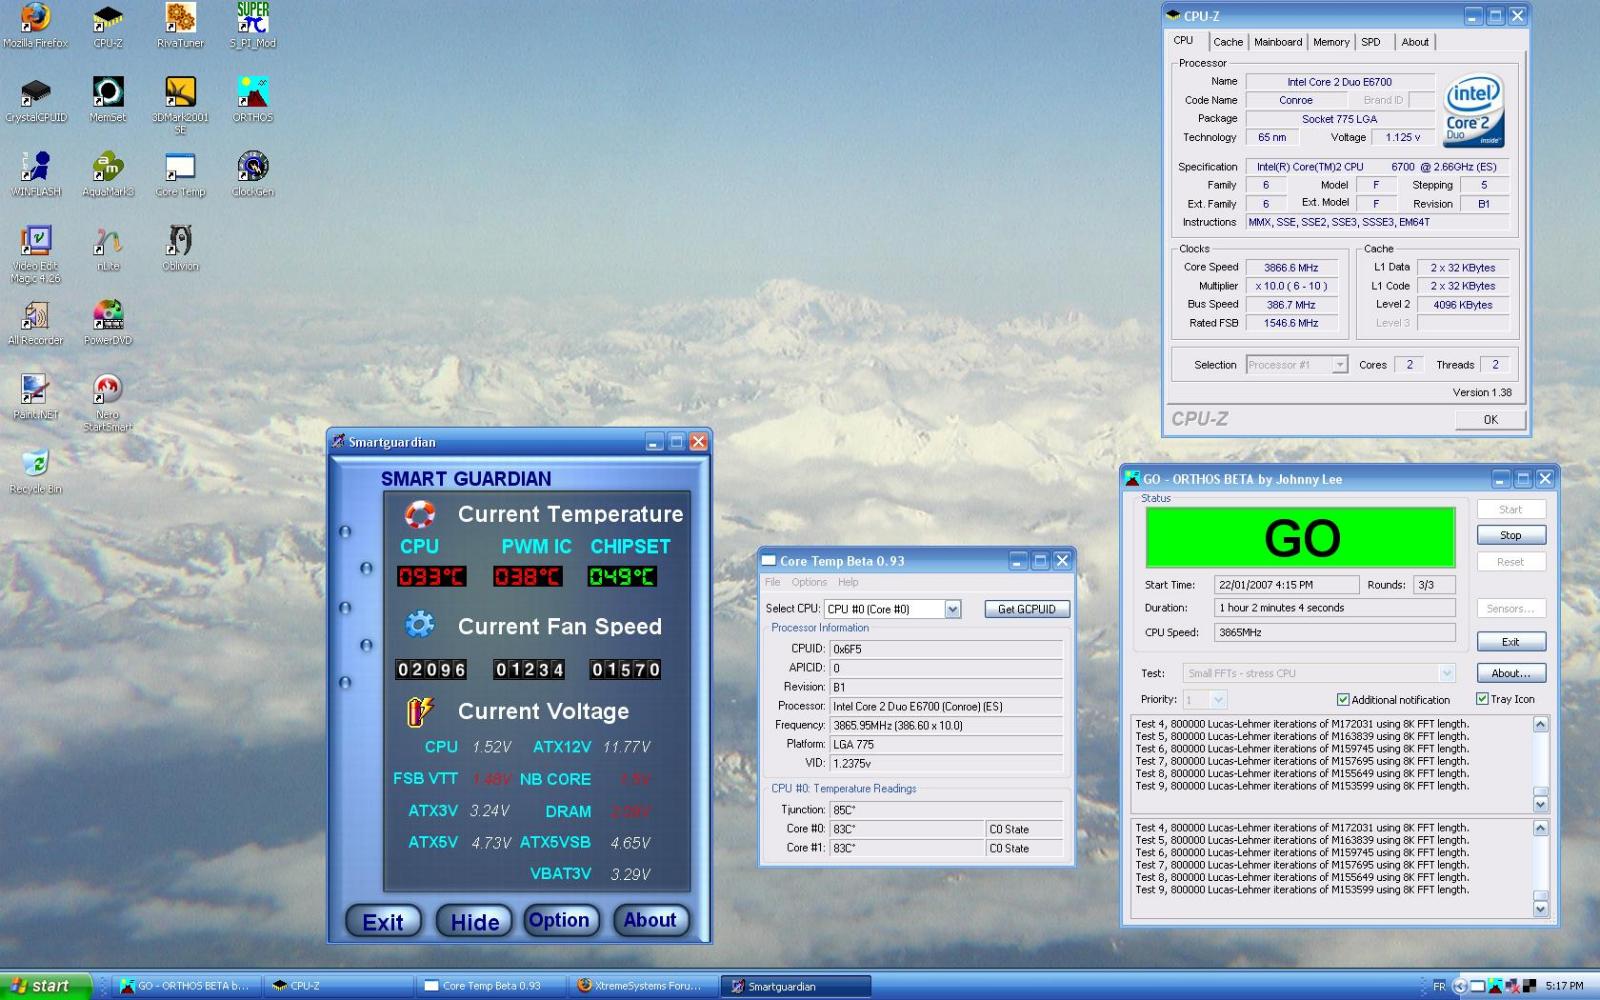Viewport: 1600px width, 1000px height.
Task: Open RivaTuner desktop icon
Action: point(180,25)
